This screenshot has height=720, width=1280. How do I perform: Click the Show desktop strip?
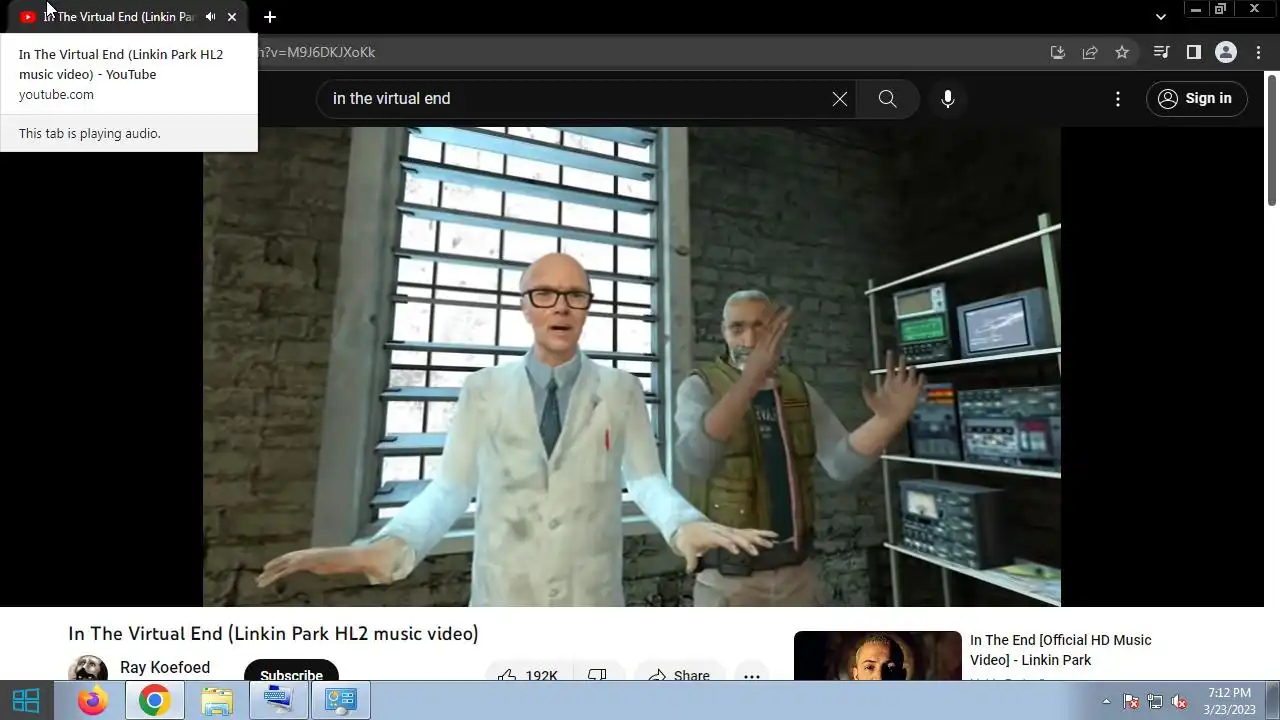[1272, 700]
